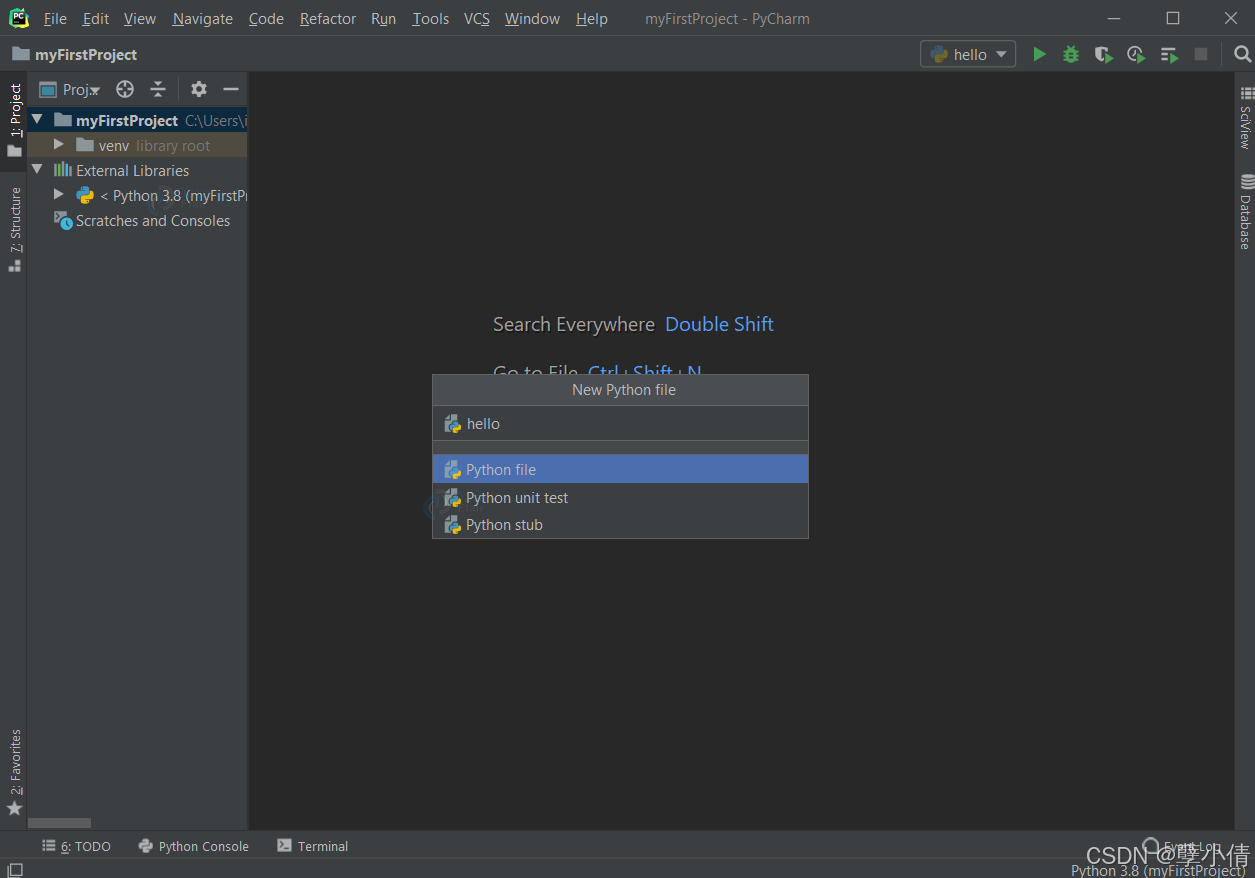Open the Code menu
1255x878 pixels.
[266, 19]
